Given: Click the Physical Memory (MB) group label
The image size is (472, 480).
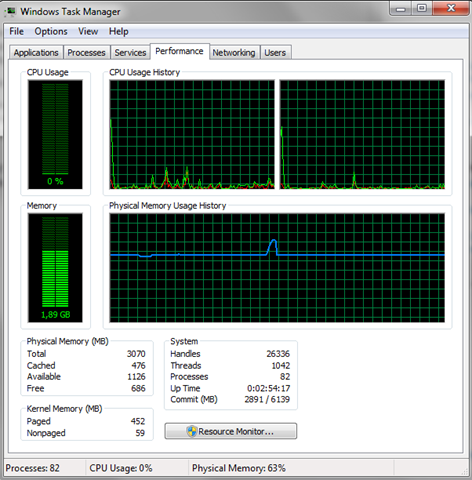Looking at the screenshot, I should [68, 341].
